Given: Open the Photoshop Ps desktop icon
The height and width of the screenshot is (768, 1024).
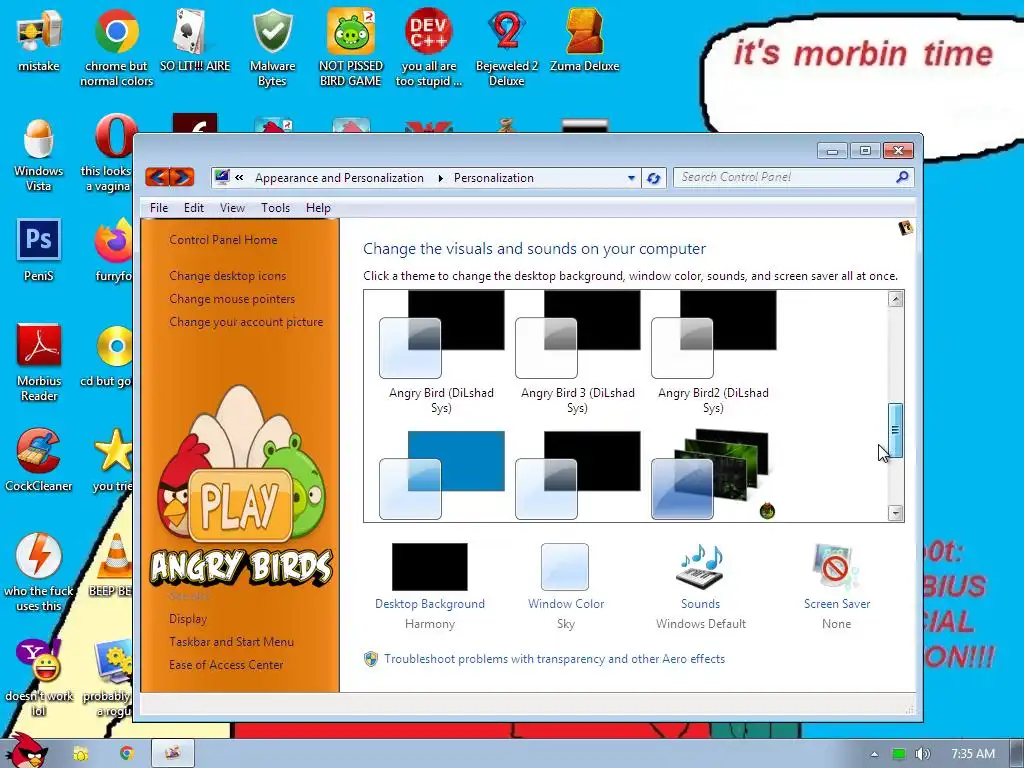Looking at the screenshot, I should coord(39,240).
